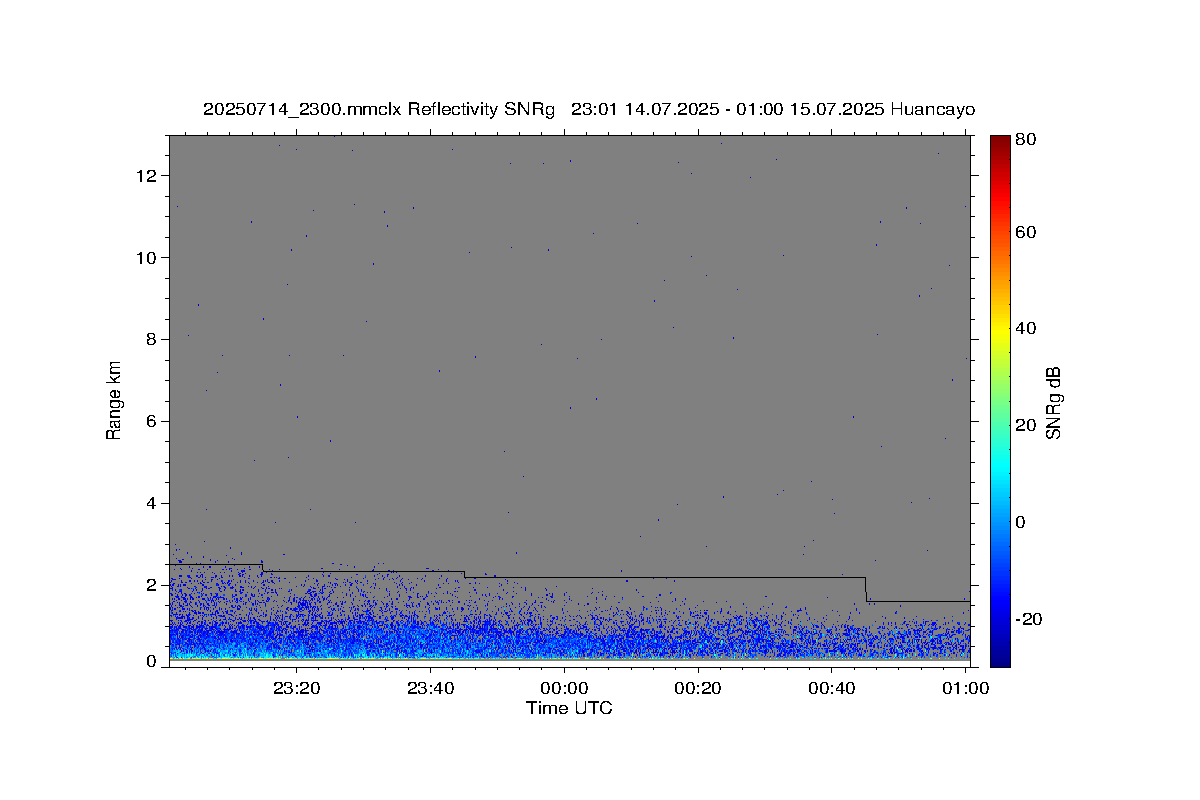Click the 00:20 time tick label

coord(698,688)
